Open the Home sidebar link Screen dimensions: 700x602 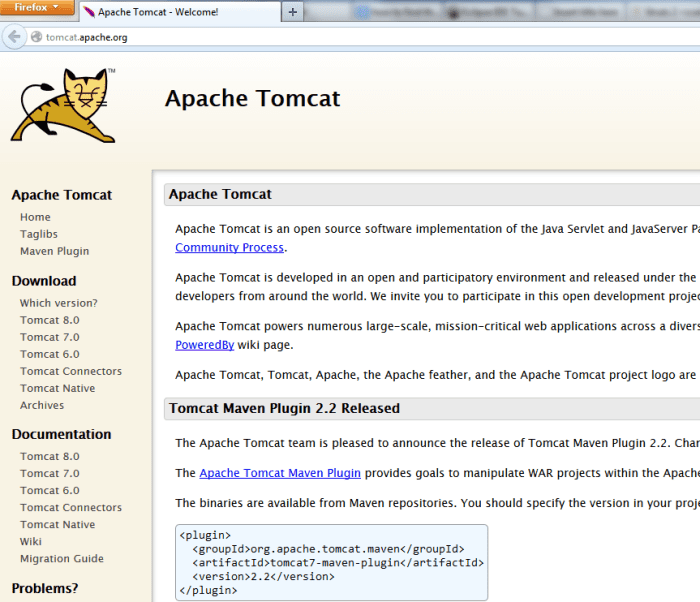pos(35,217)
